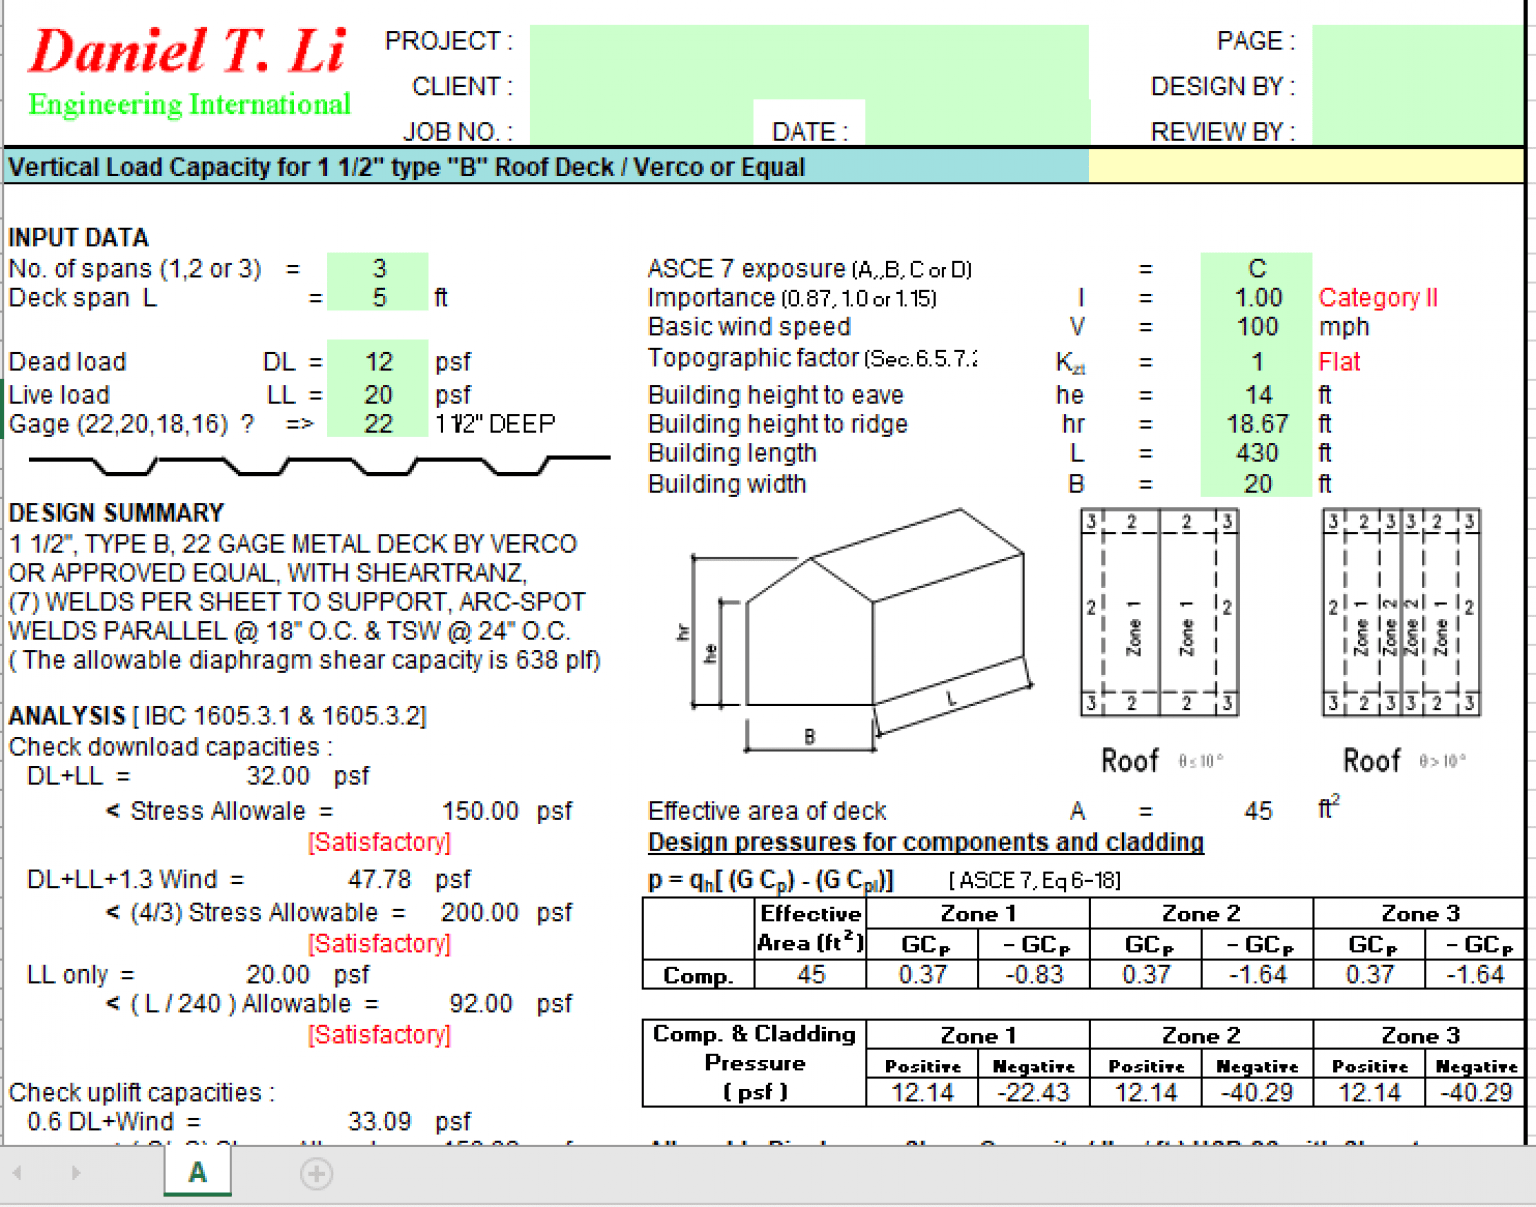
Task: Select the Live load value 20 cell
Action: tap(378, 395)
